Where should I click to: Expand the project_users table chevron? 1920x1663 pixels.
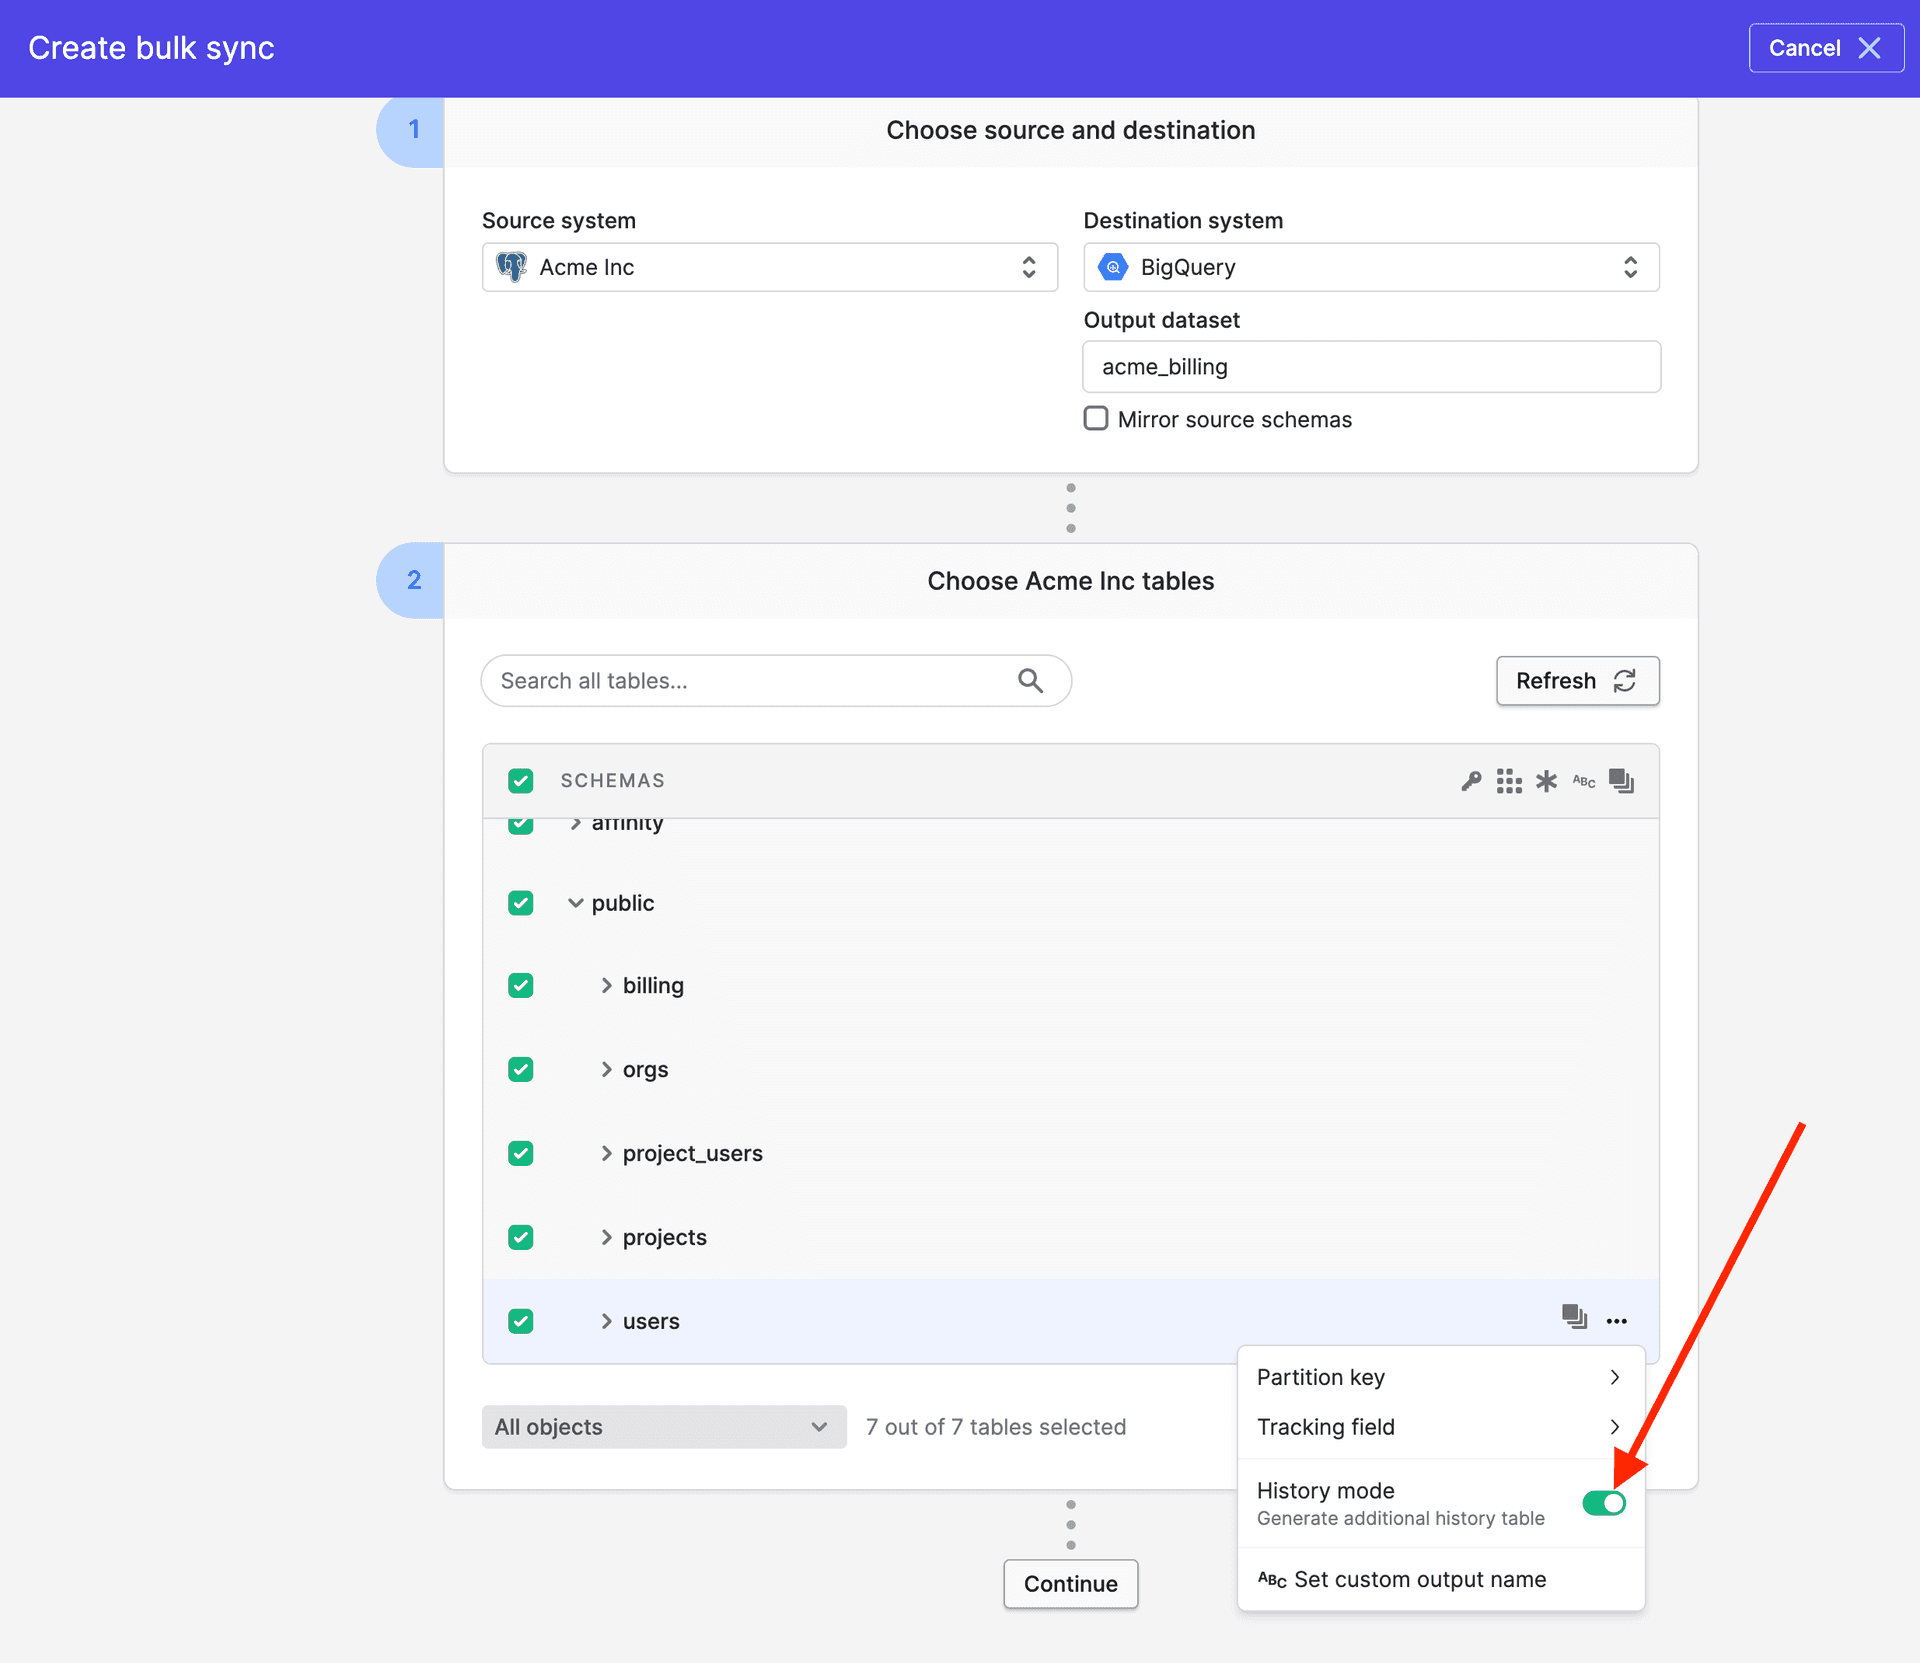pyautogui.click(x=606, y=1153)
